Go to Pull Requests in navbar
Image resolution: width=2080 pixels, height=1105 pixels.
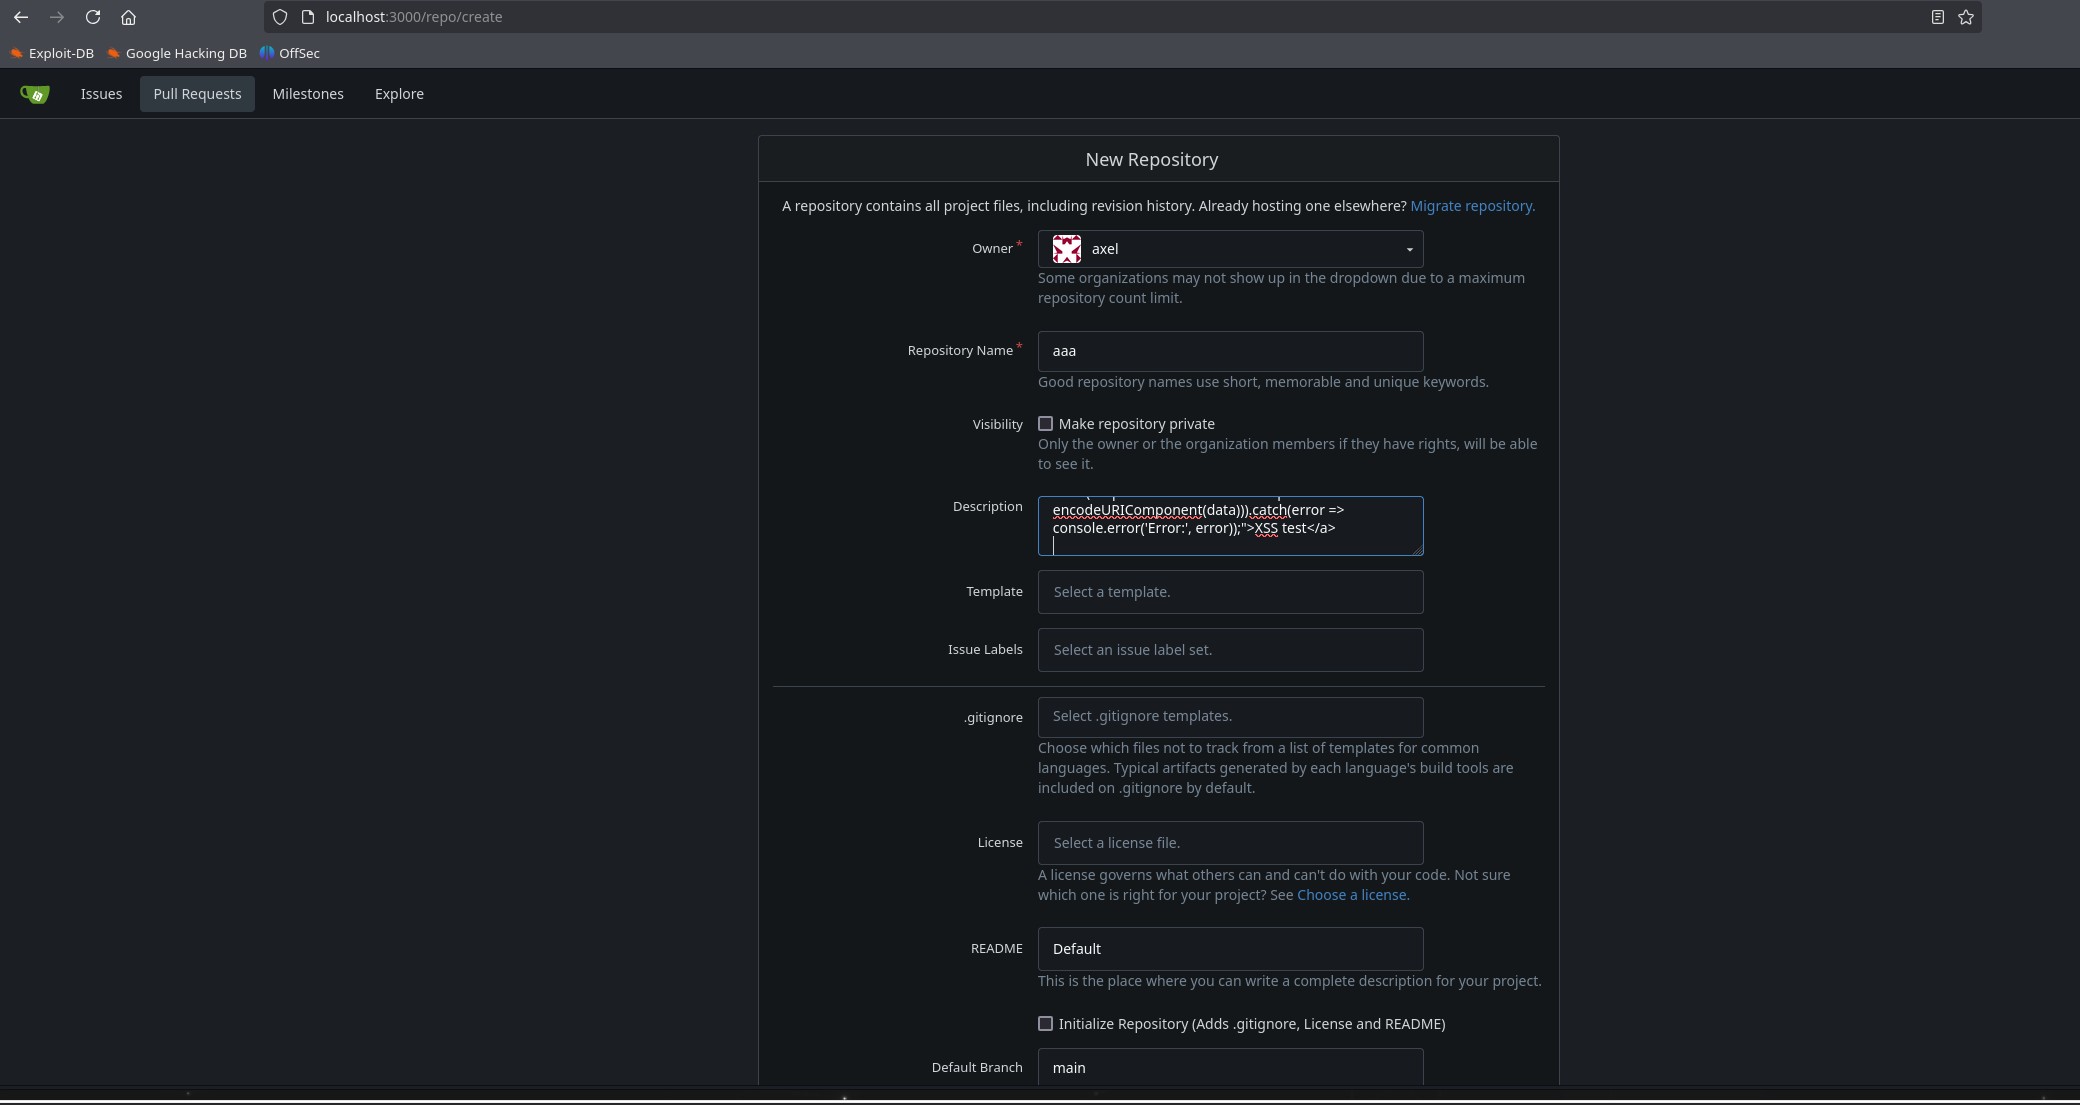(197, 94)
